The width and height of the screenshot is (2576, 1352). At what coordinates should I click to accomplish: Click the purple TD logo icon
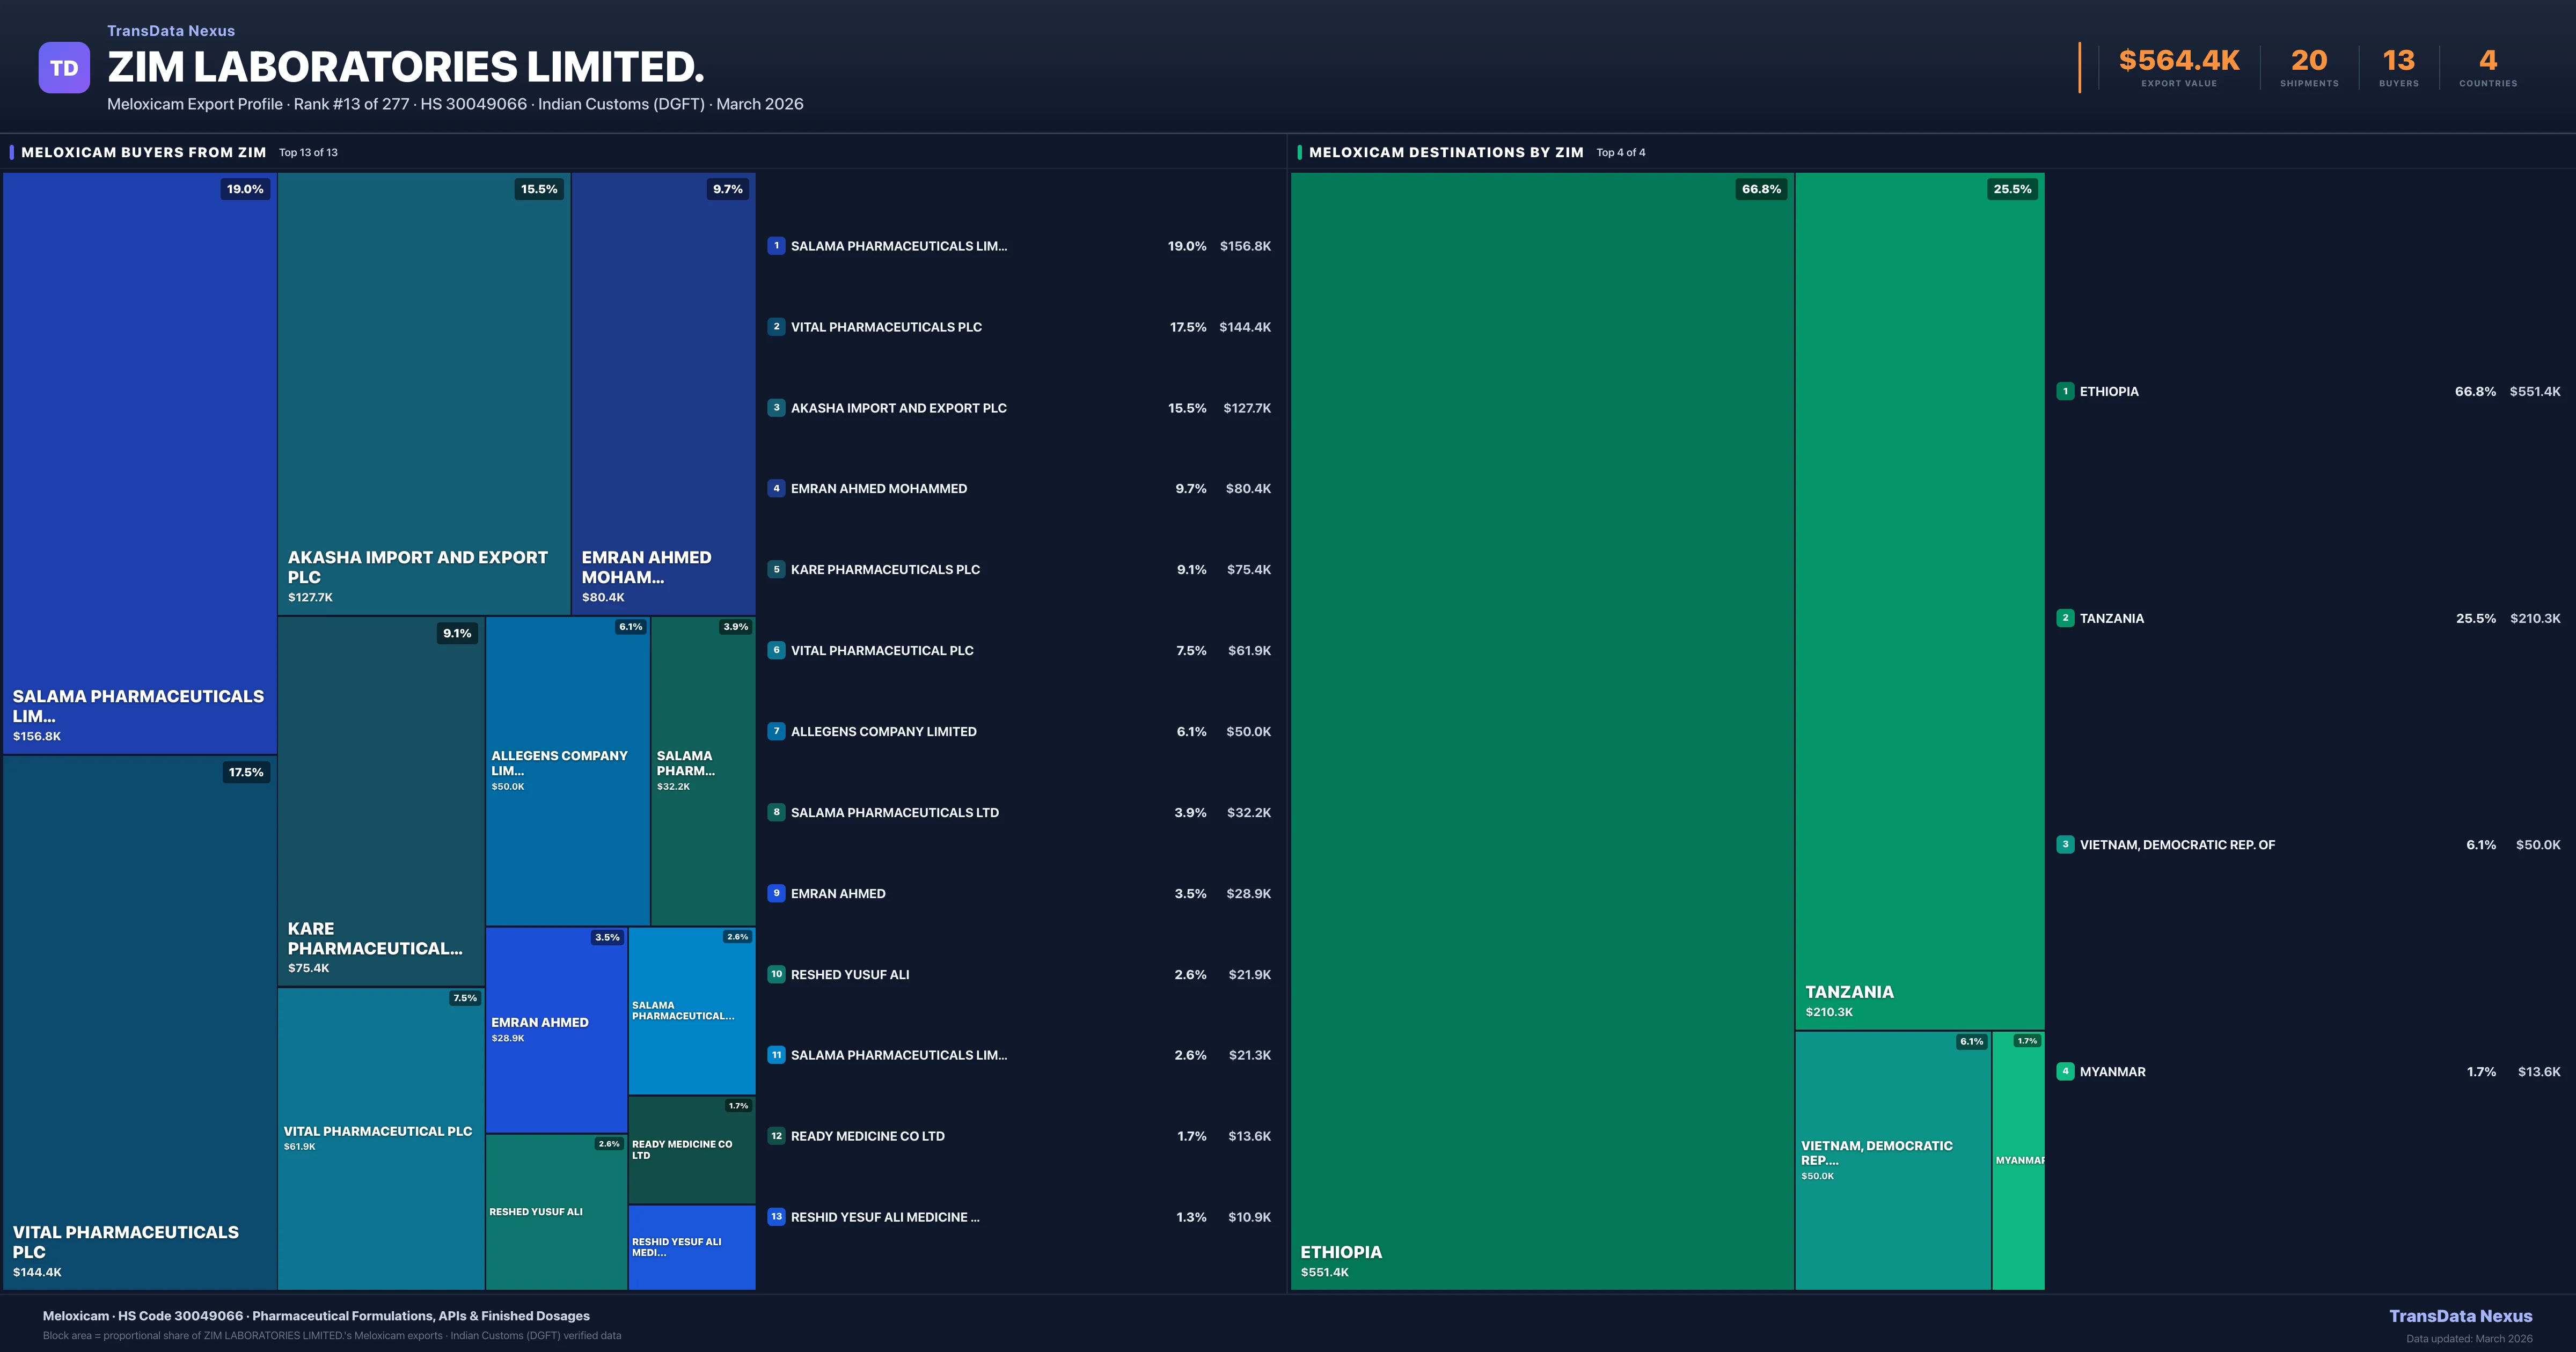pyautogui.click(x=64, y=68)
